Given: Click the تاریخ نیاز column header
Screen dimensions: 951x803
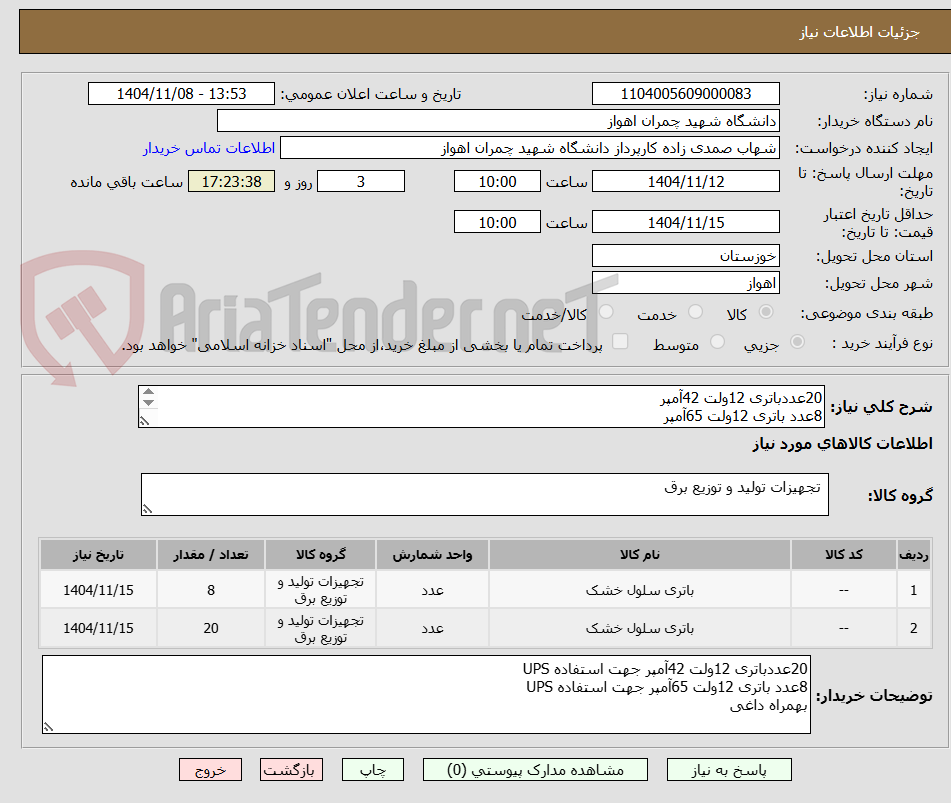Looking at the screenshot, I should 98,554.
